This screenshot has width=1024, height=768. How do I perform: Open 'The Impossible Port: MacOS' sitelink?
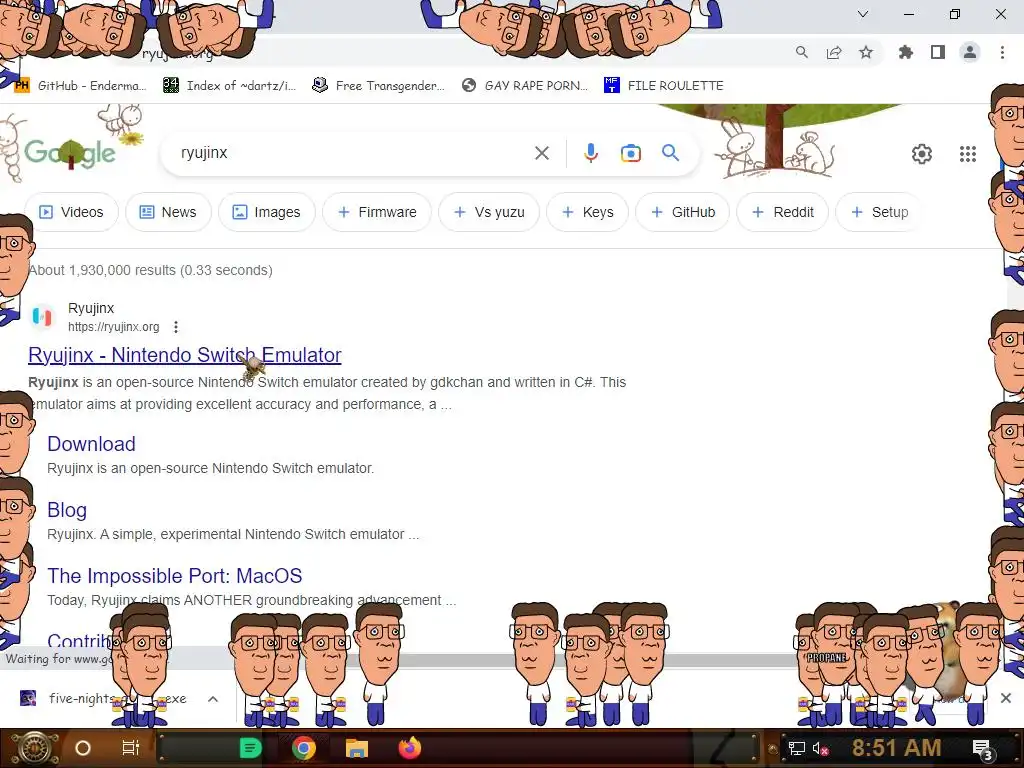click(174, 576)
